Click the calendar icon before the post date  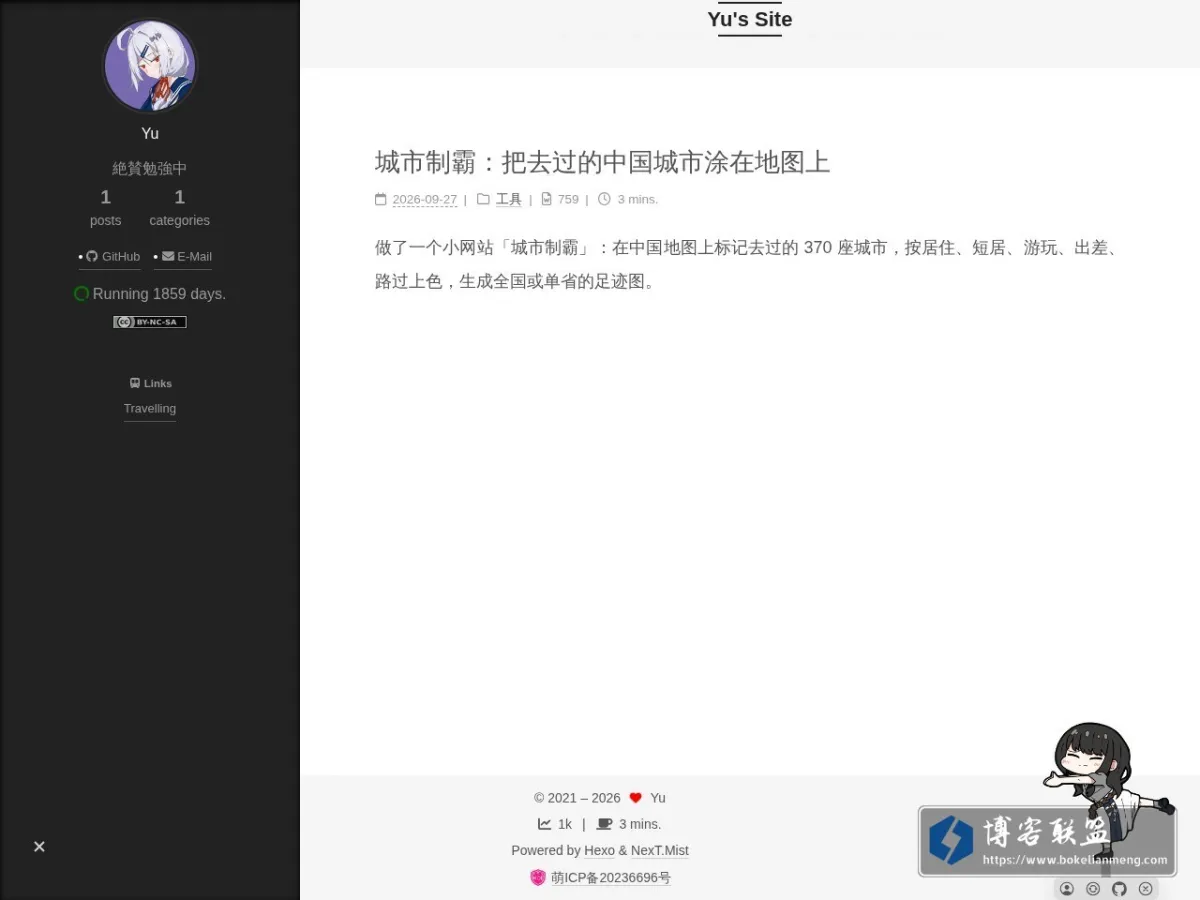pos(381,199)
